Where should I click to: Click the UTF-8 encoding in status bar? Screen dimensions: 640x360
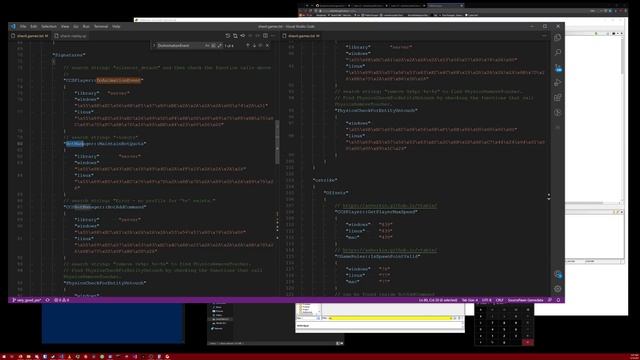pyautogui.click(x=487, y=300)
